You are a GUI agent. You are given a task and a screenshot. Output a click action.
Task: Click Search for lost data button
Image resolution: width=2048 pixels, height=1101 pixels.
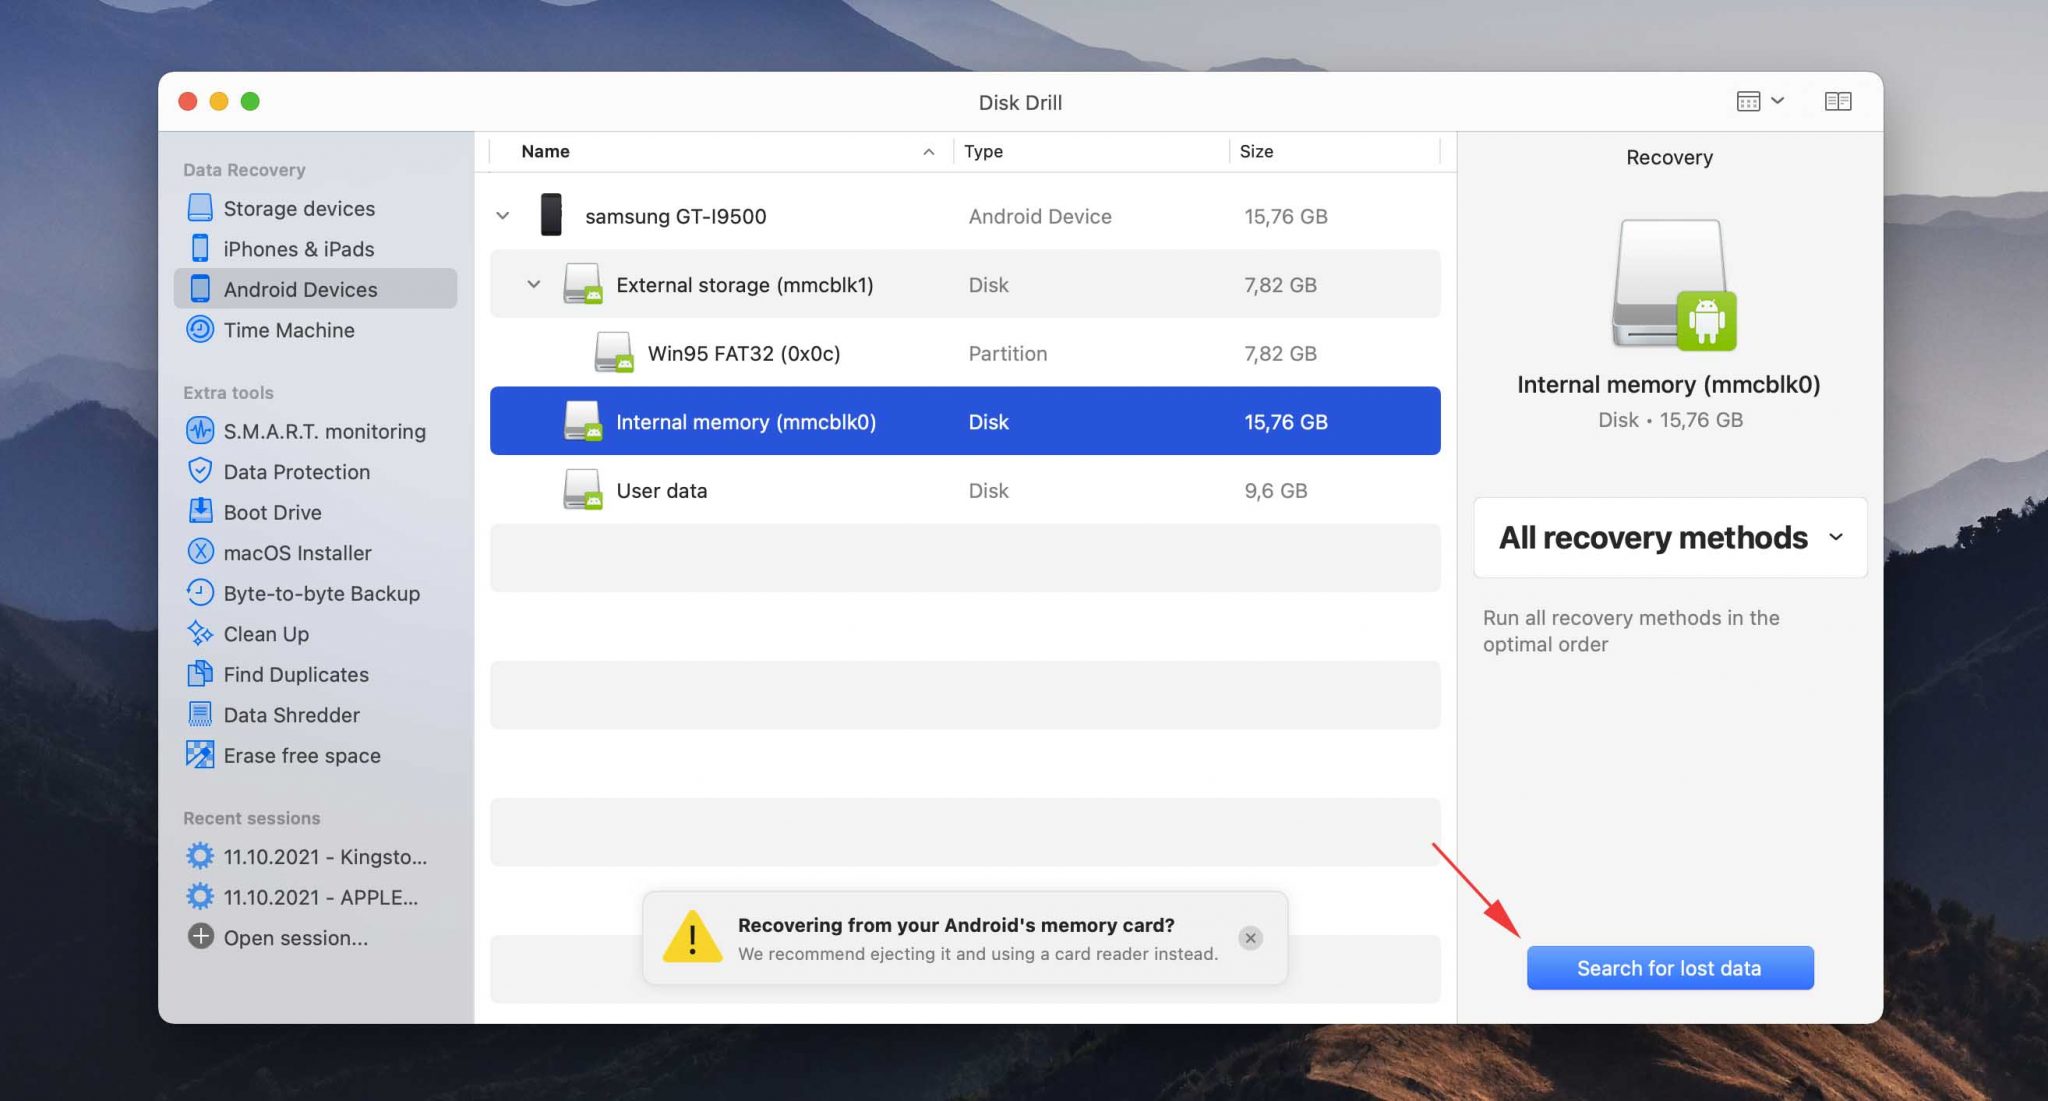pos(1670,968)
